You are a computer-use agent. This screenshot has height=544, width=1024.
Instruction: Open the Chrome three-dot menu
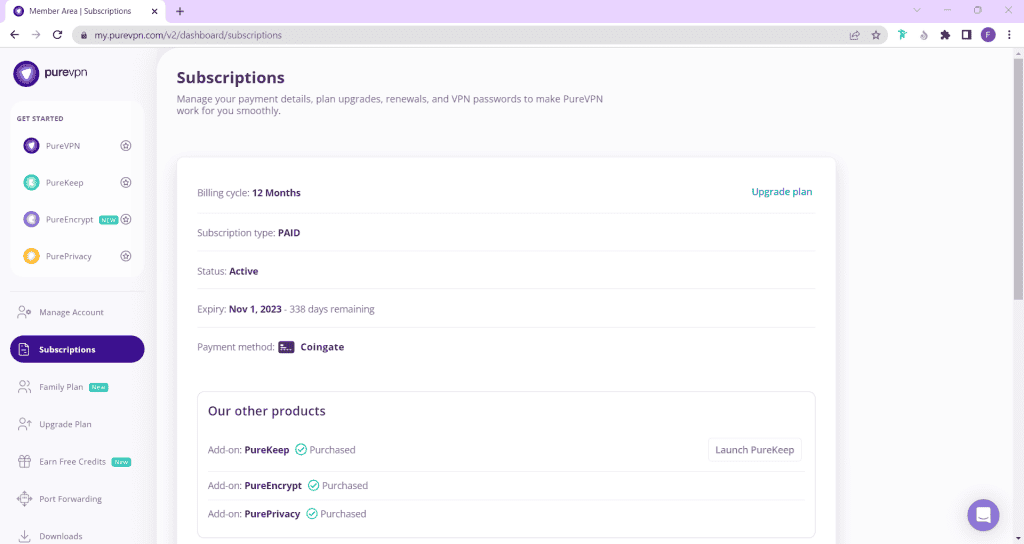click(1009, 35)
